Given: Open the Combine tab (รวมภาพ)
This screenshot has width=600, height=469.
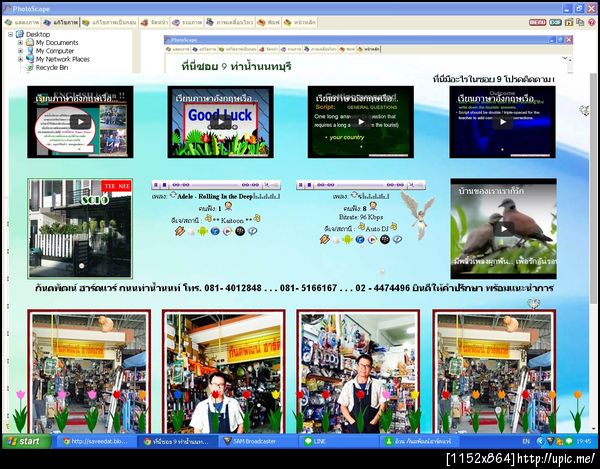Looking at the screenshot, I should point(187,23).
